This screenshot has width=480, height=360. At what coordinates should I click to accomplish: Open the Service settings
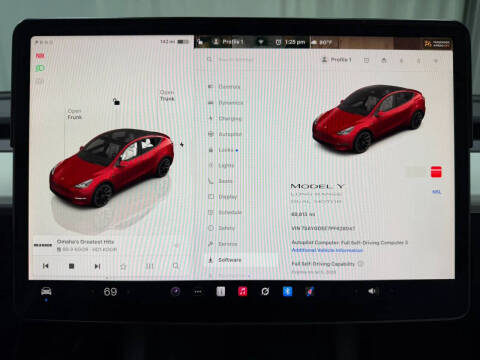[223, 244]
